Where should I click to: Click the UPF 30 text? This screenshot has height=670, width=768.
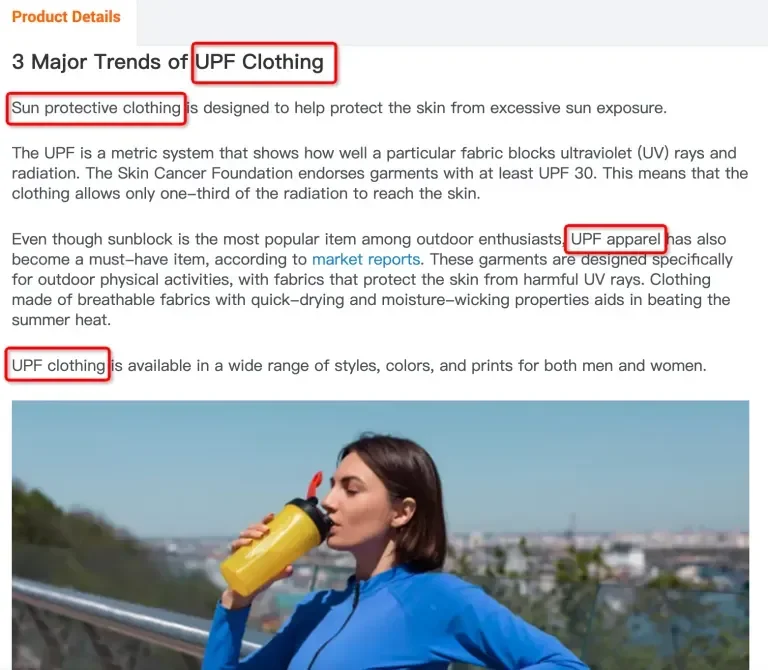566,173
